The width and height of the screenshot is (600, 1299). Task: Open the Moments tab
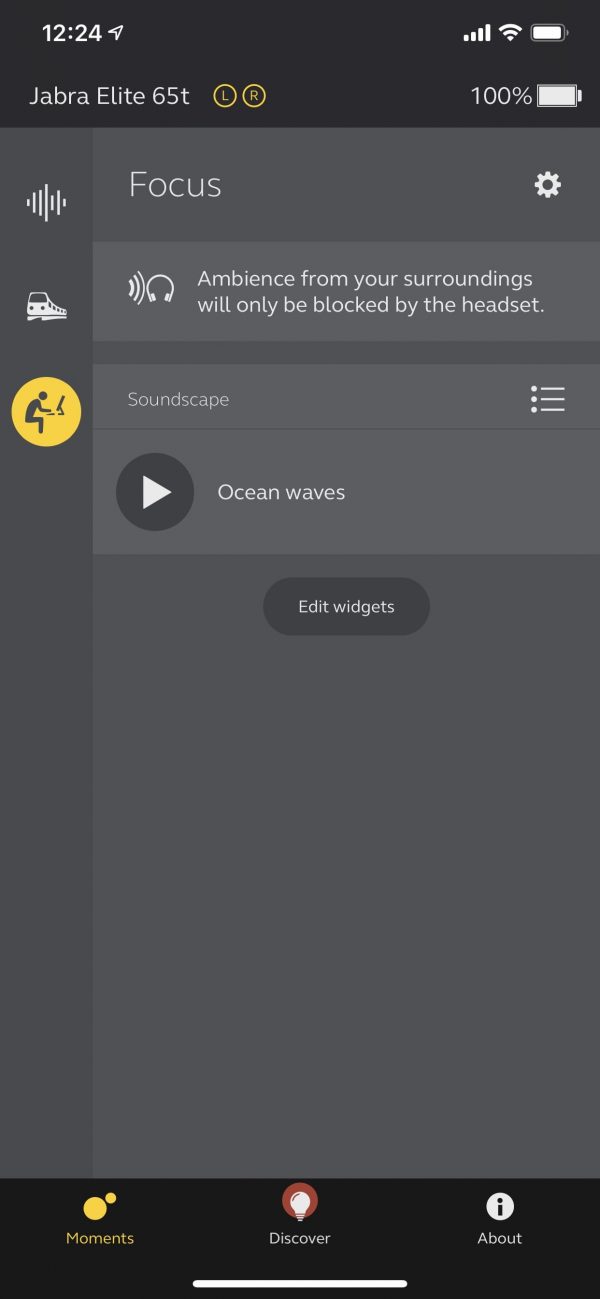[x=100, y=1219]
